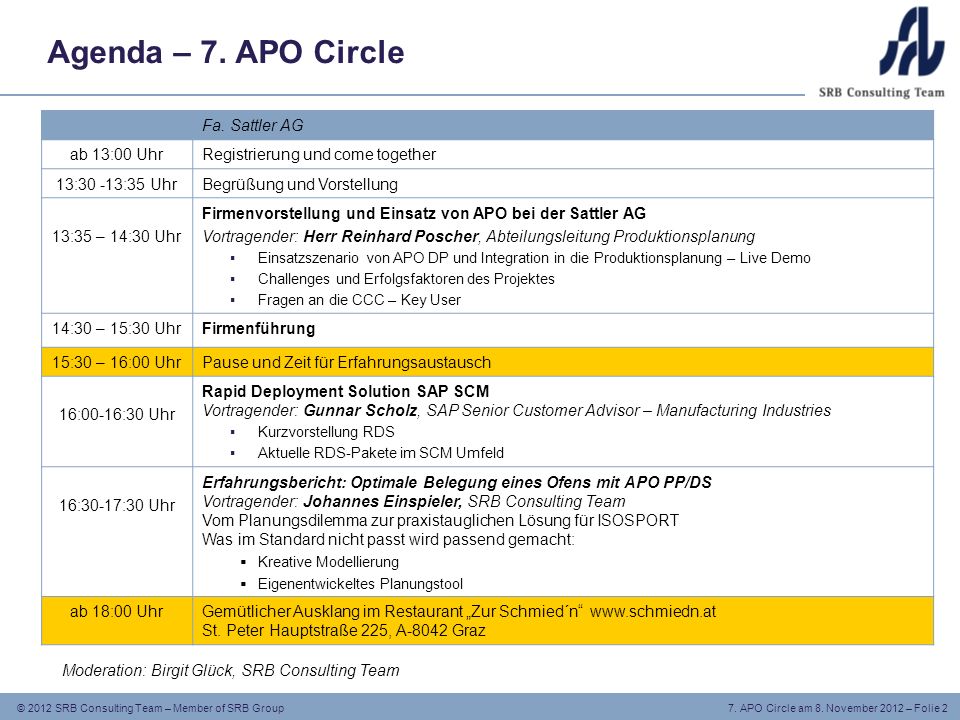Click 'Moderation: Birgit Glück' line
Viewport: 960px width, 720px height.
coord(231,670)
